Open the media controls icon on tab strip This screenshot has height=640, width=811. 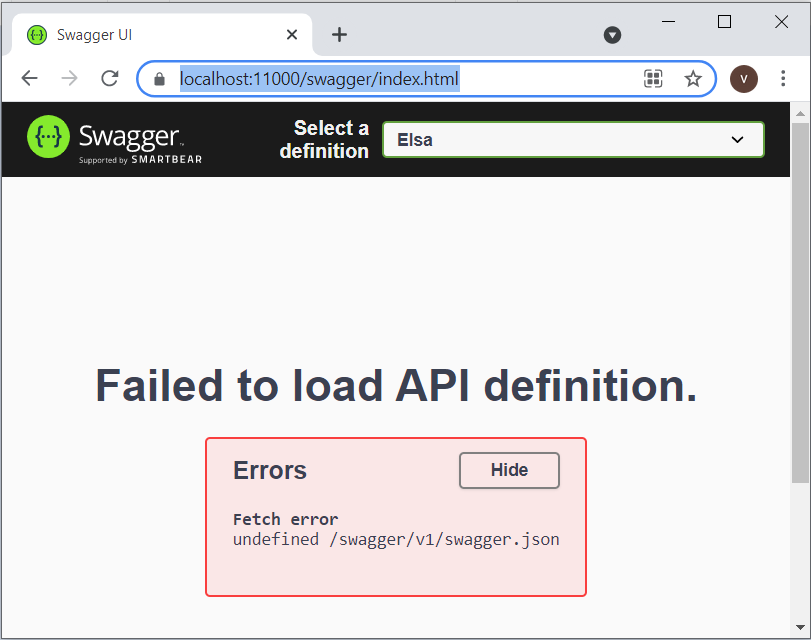coord(612,35)
